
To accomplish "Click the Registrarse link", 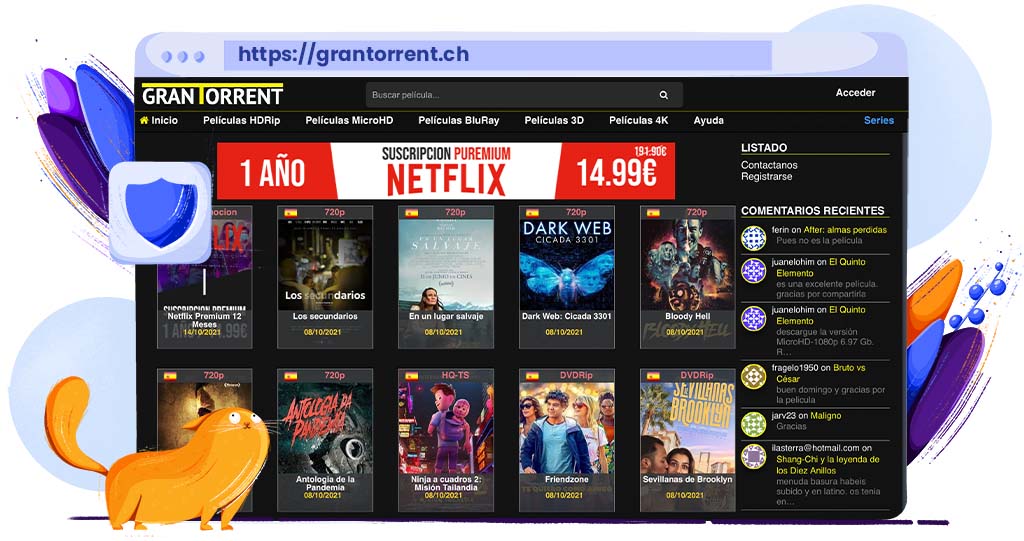I will [x=767, y=176].
